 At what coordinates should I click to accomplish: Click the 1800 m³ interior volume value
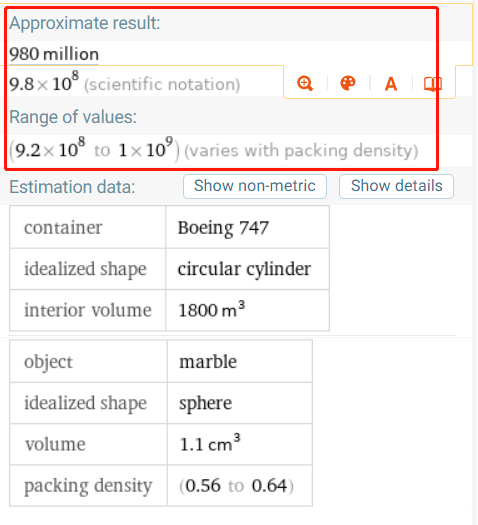[x=247, y=310]
